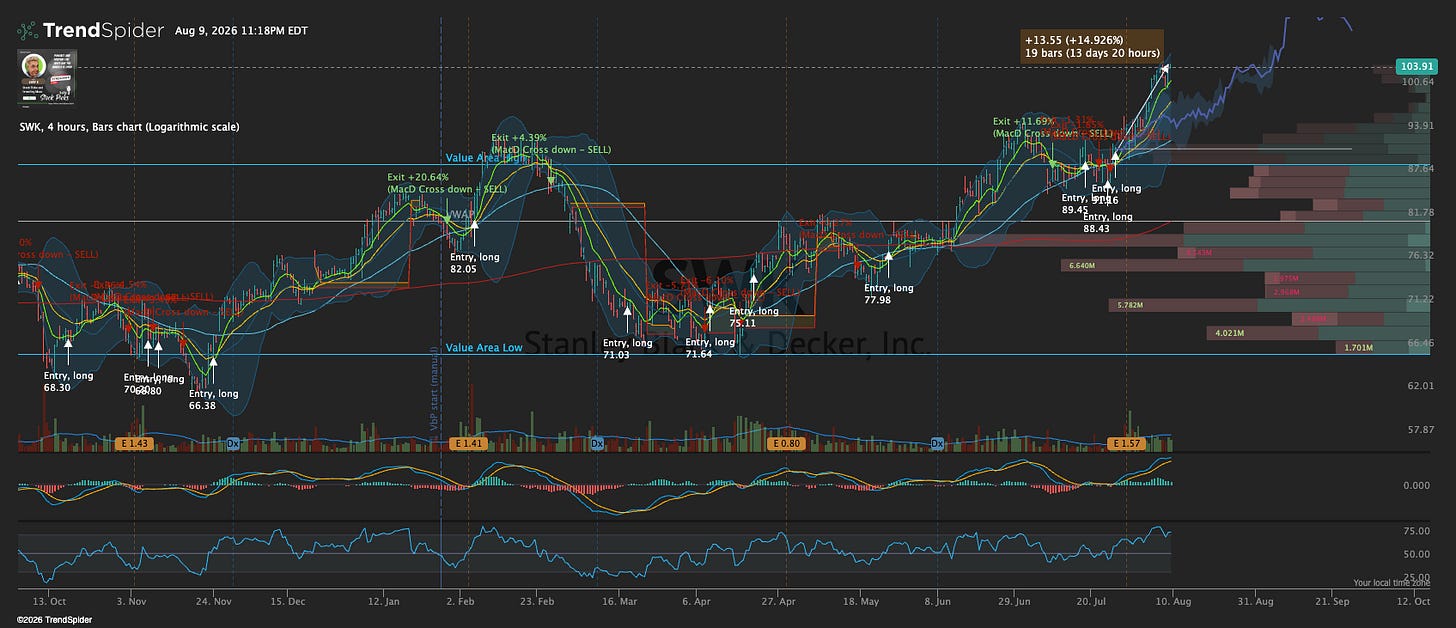The image size is (1456, 628).
Task: Click the 57.87 price axis label
Action: (x=1420, y=430)
